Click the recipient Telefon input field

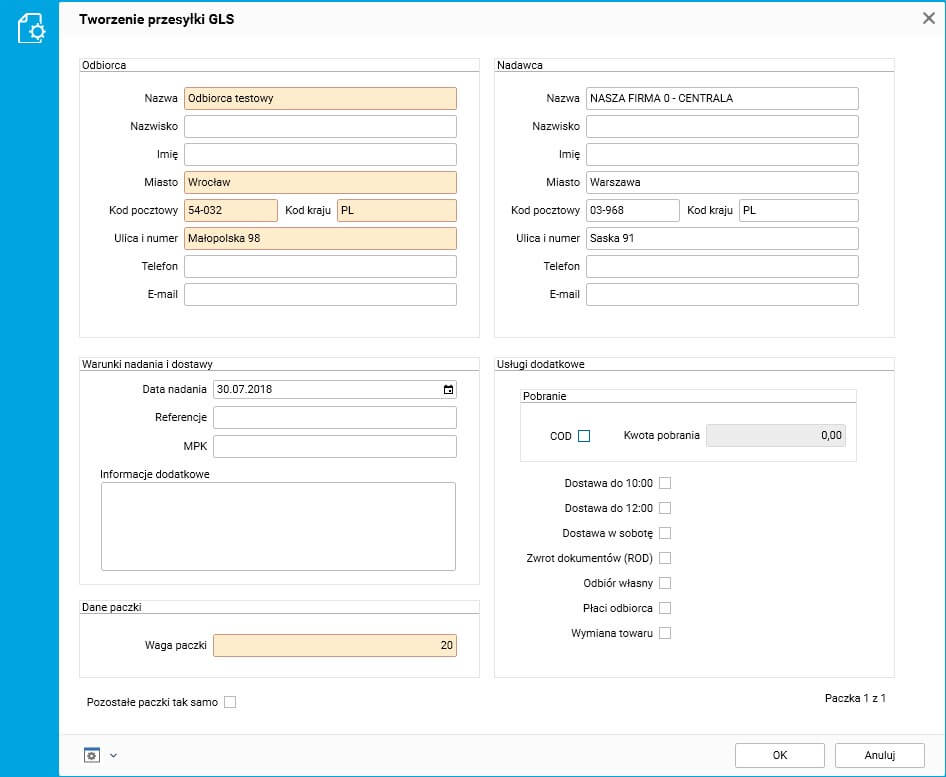320,266
